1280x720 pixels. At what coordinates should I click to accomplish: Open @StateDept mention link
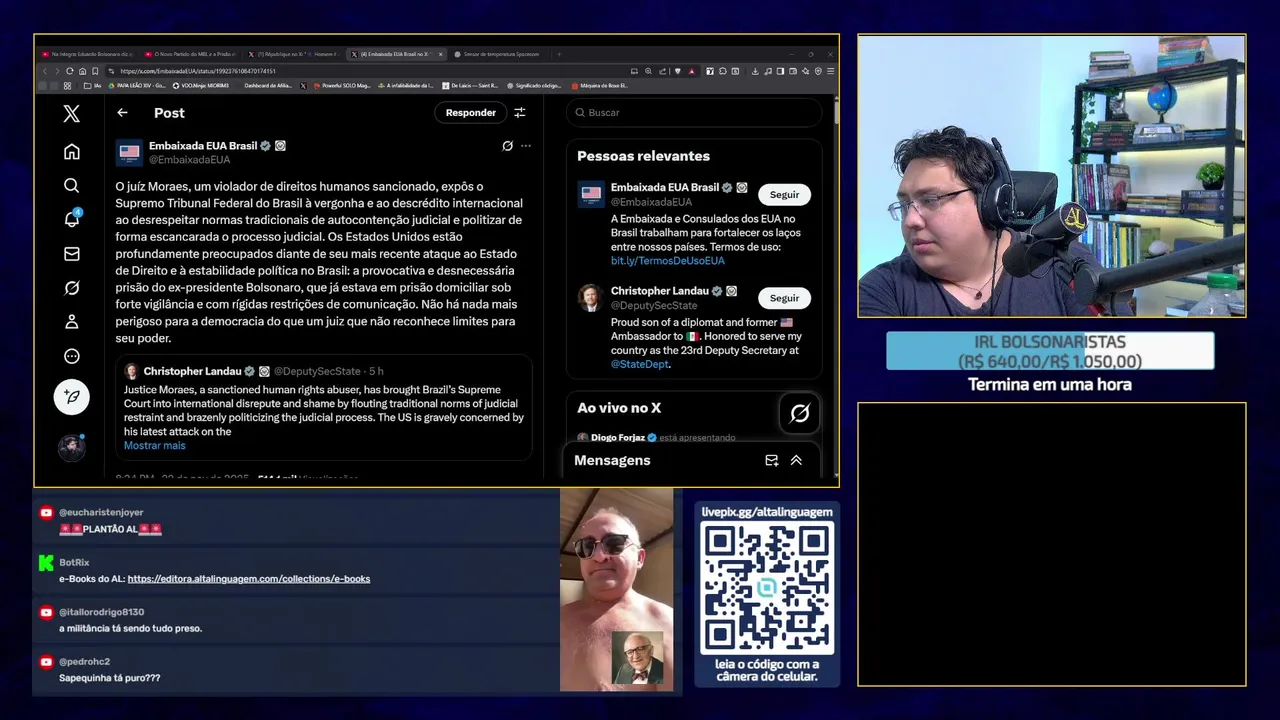click(x=640, y=365)
